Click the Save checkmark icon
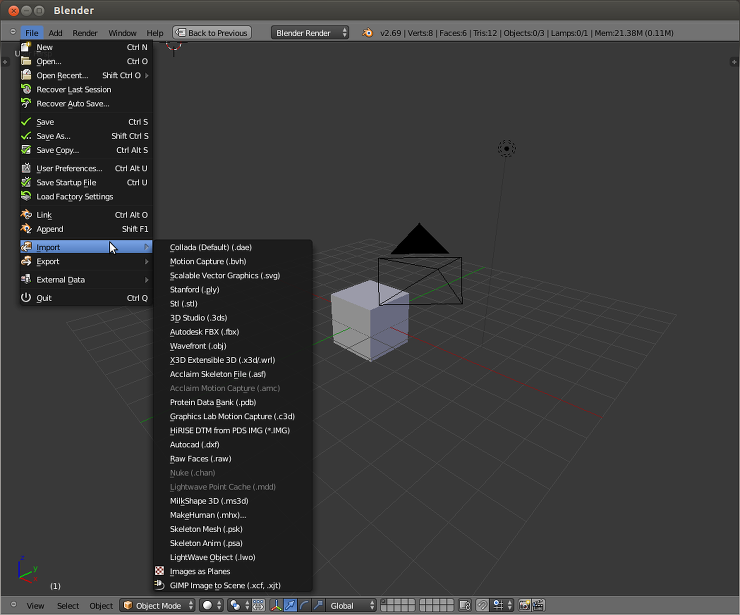Image resolution: width=740 pixels, height=615 pixels. click(26, 122)
